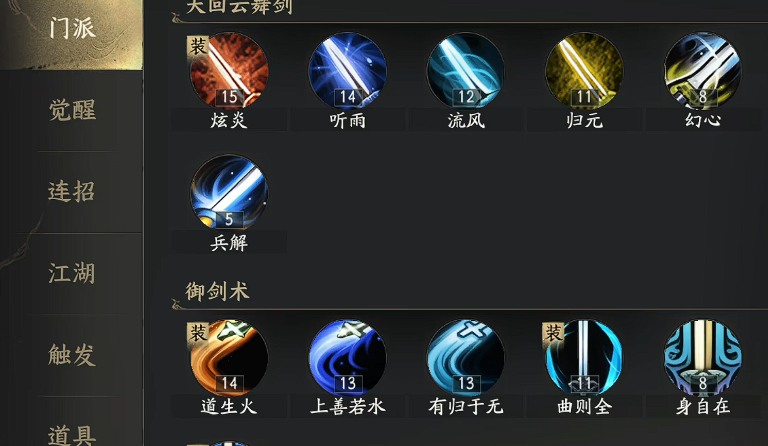Open the 连招 combo tab
The image size is (768, 446).
pos(72,191)
